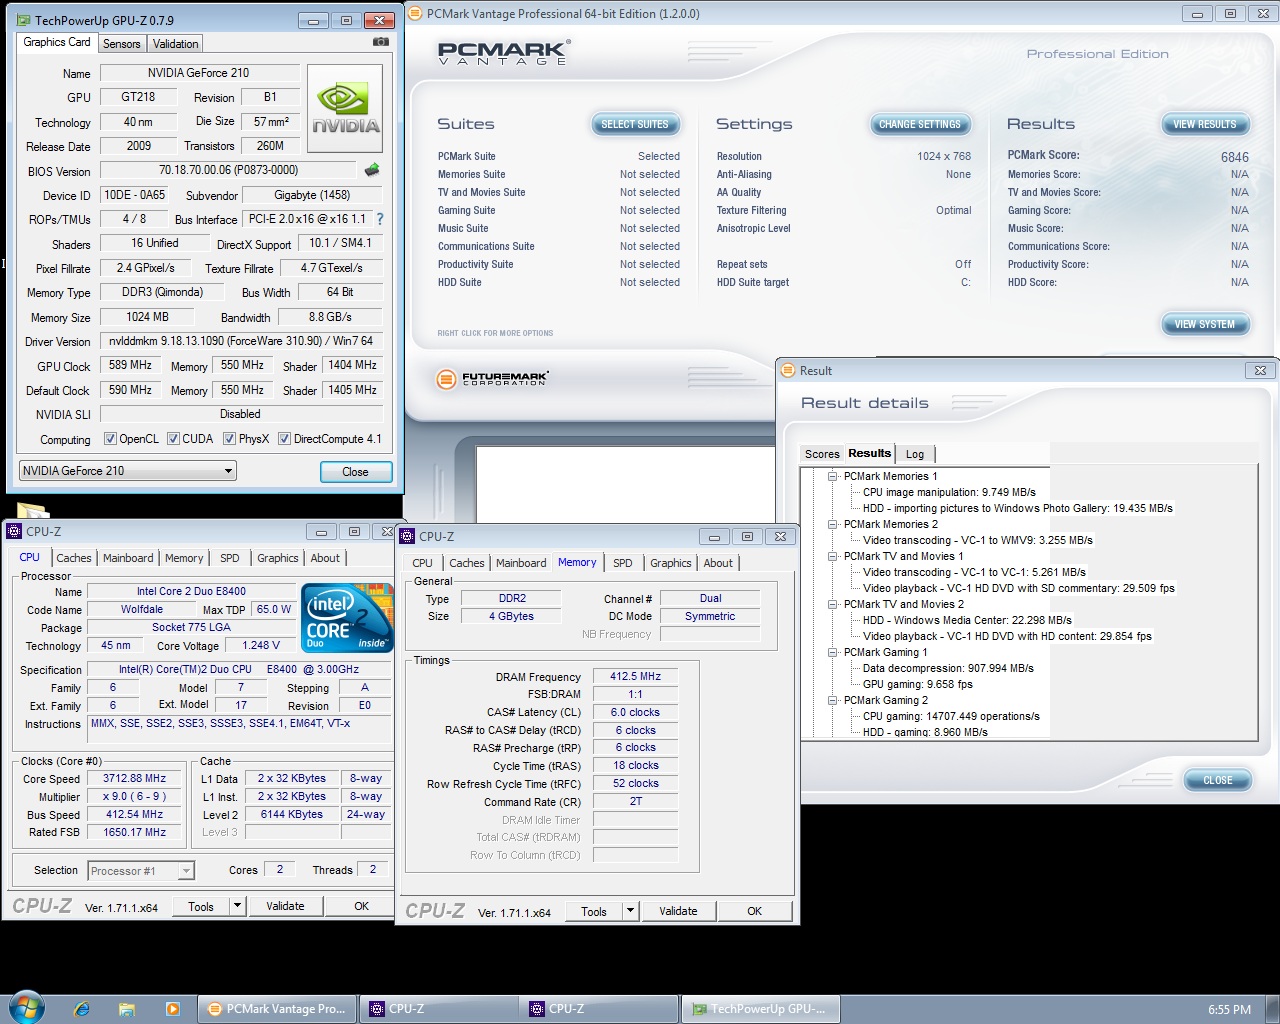Click the Show desktop button on the taskbar
The image size is (1280, 1024).
pyautogui.click(x=1272, y=1009)
